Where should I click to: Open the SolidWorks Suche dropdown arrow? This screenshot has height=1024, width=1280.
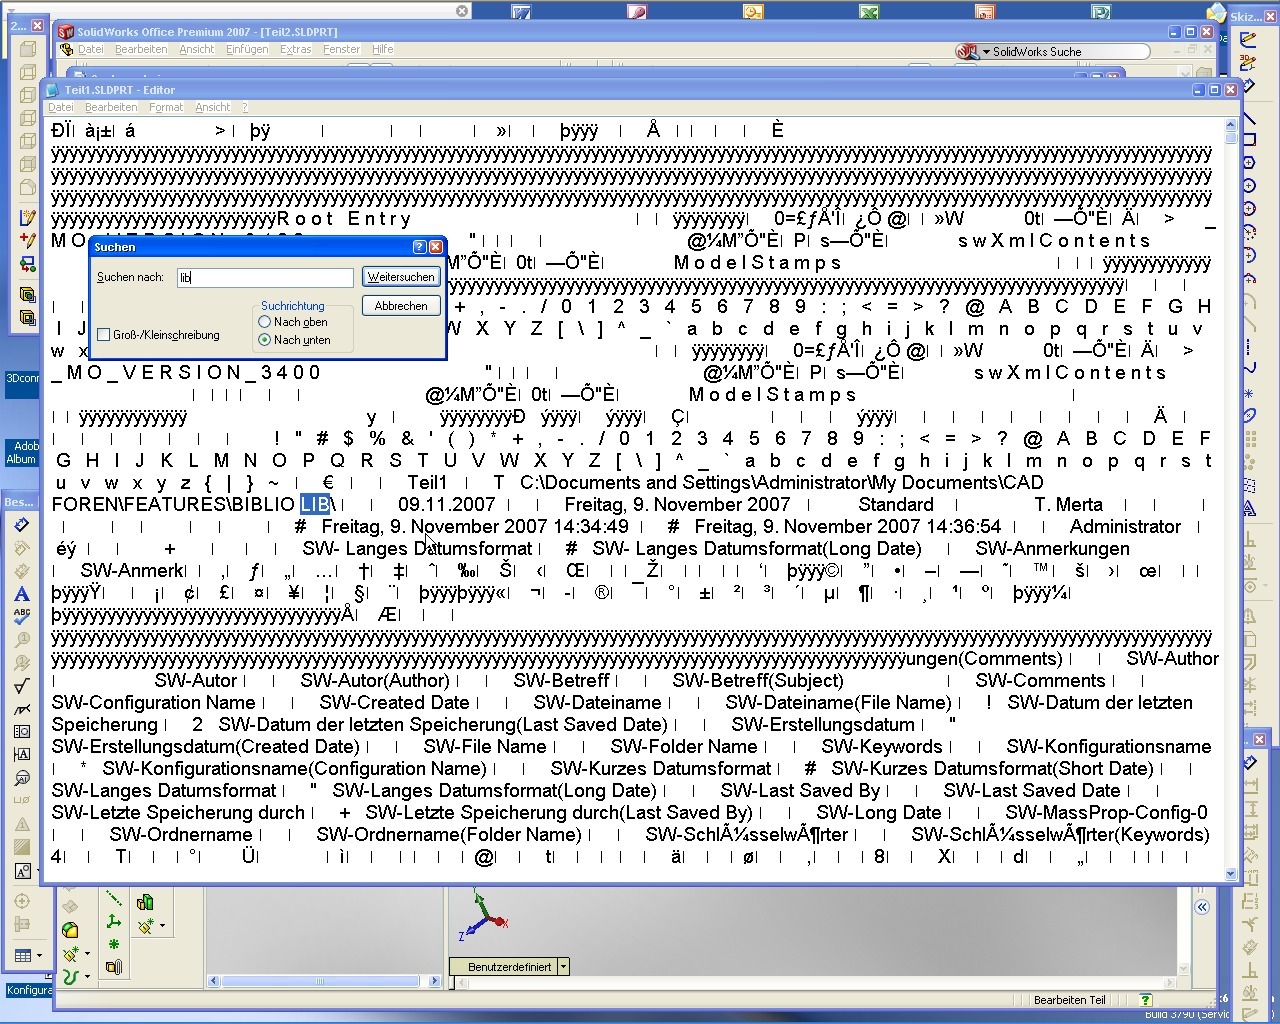click(986, 52)
